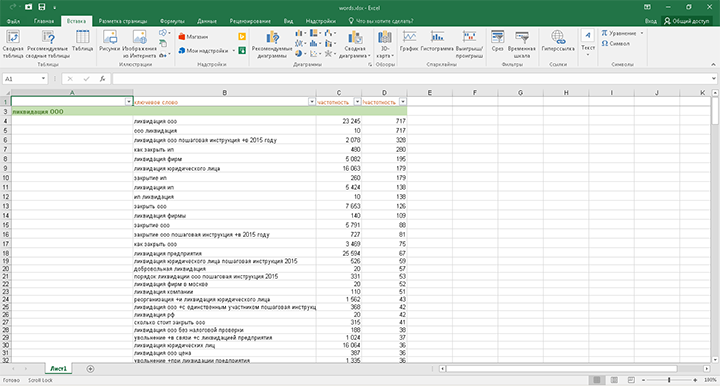Zoom in with the plus button
720x386 pixels.
[695, 380]
